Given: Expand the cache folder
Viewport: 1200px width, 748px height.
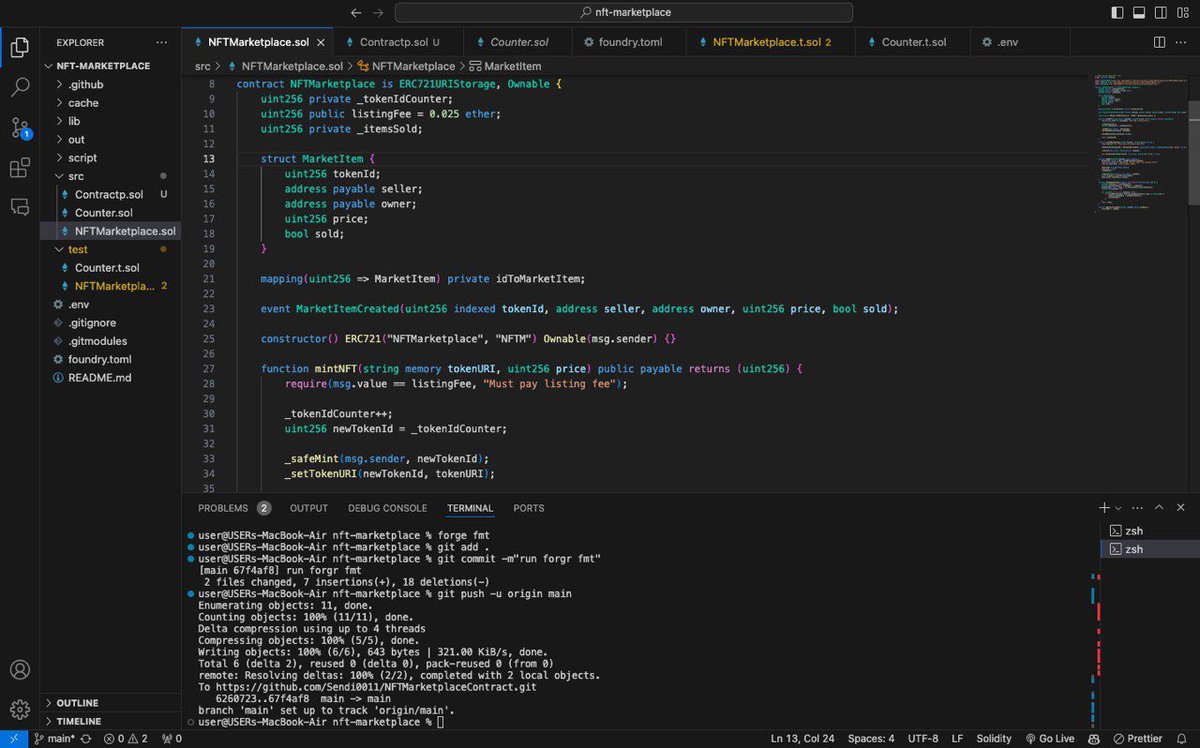Looking at the screenshot, I should pyautogui.click(x=83, y=103).
